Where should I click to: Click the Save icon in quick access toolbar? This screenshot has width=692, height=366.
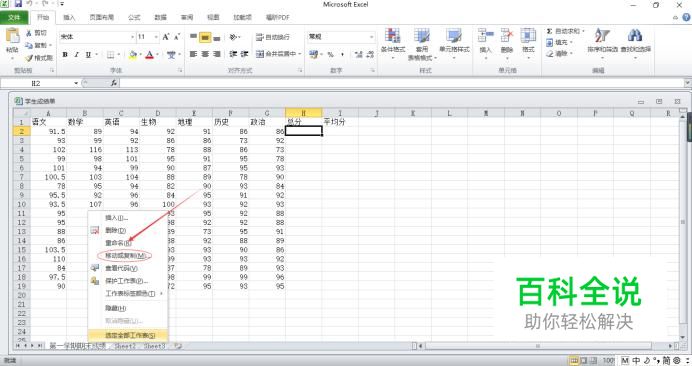click(18, 4)
